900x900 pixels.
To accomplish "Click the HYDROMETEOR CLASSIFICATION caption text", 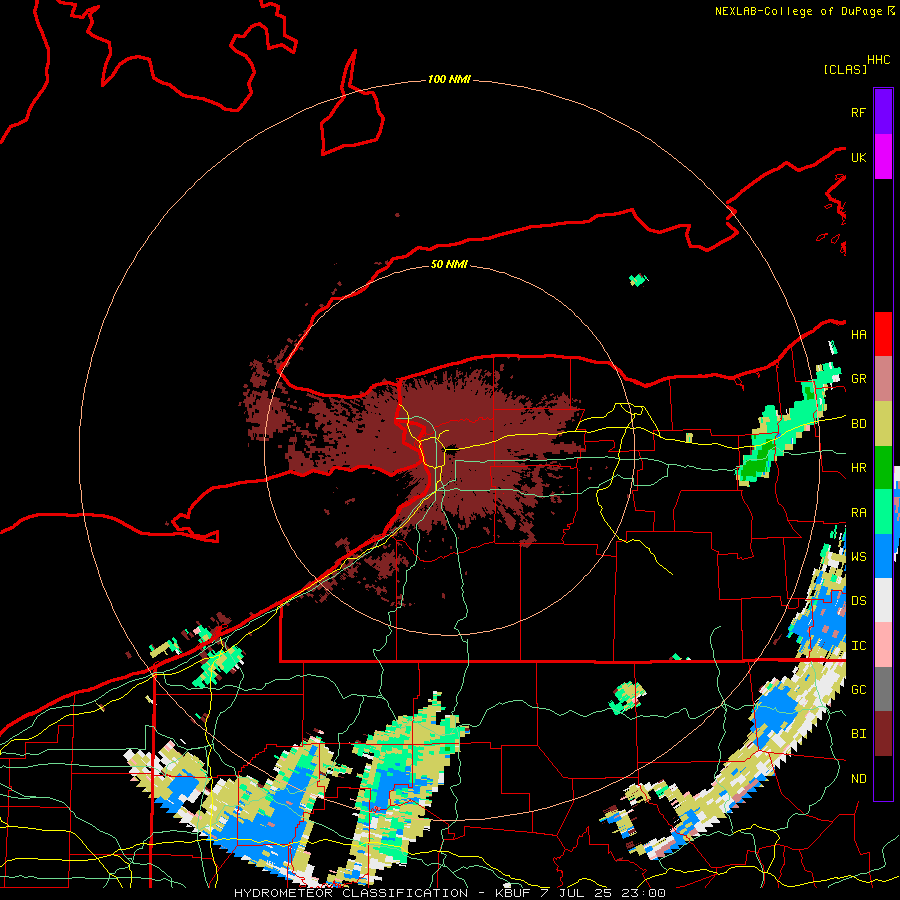I will tap(351, 893).
